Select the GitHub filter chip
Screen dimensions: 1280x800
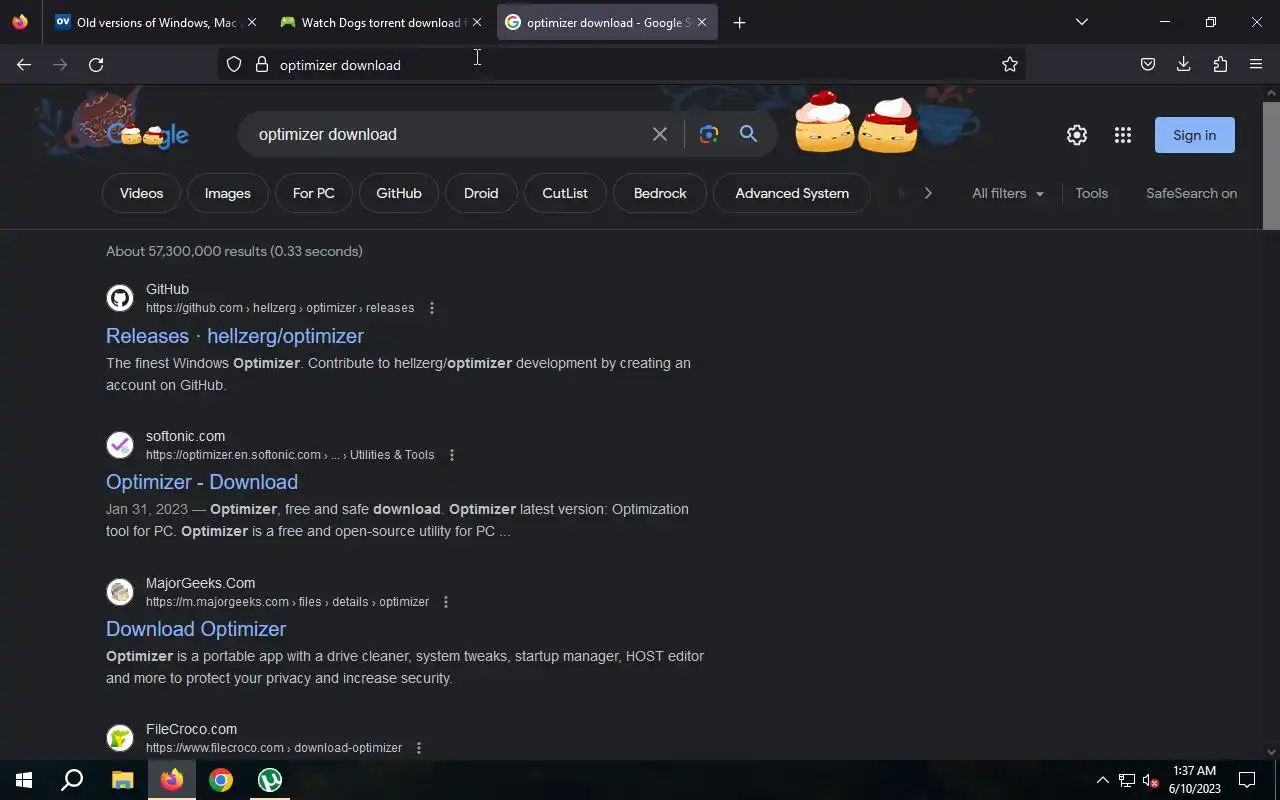399,193
